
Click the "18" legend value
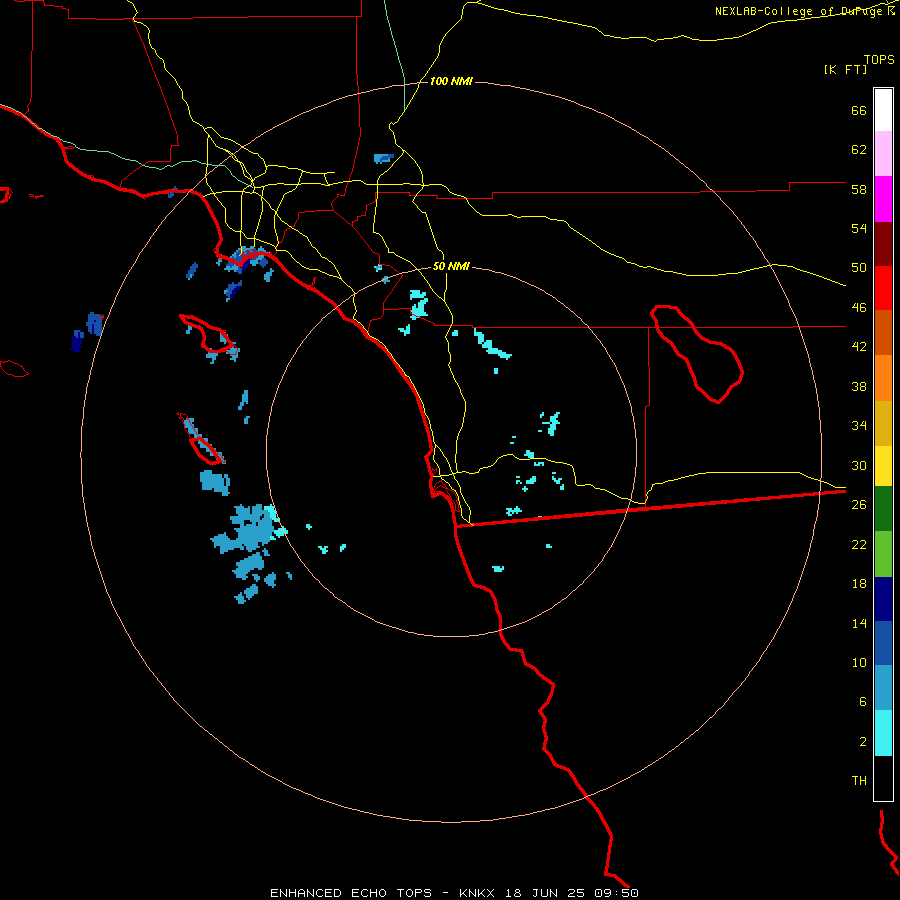pos(859,584)
